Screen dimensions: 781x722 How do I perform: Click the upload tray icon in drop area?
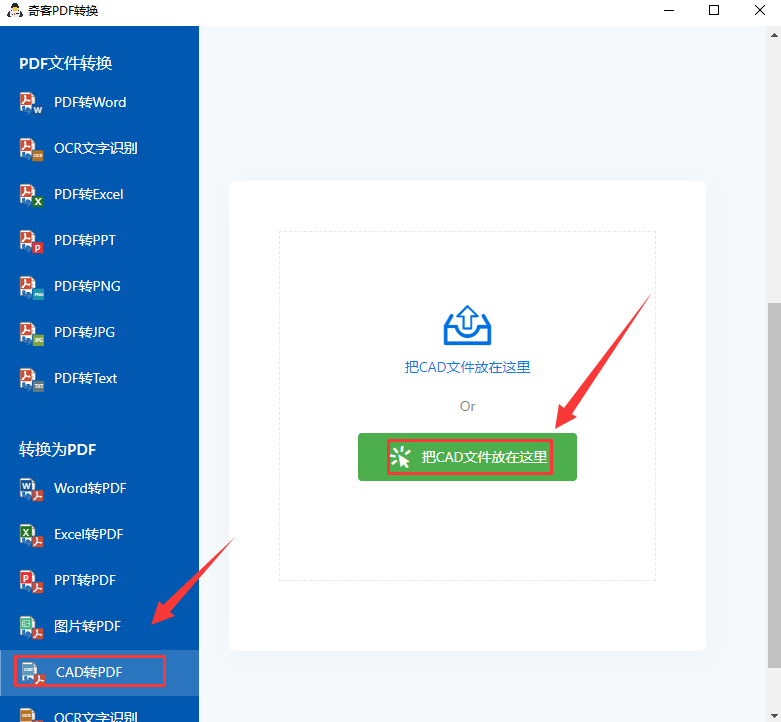pos(467,325)
